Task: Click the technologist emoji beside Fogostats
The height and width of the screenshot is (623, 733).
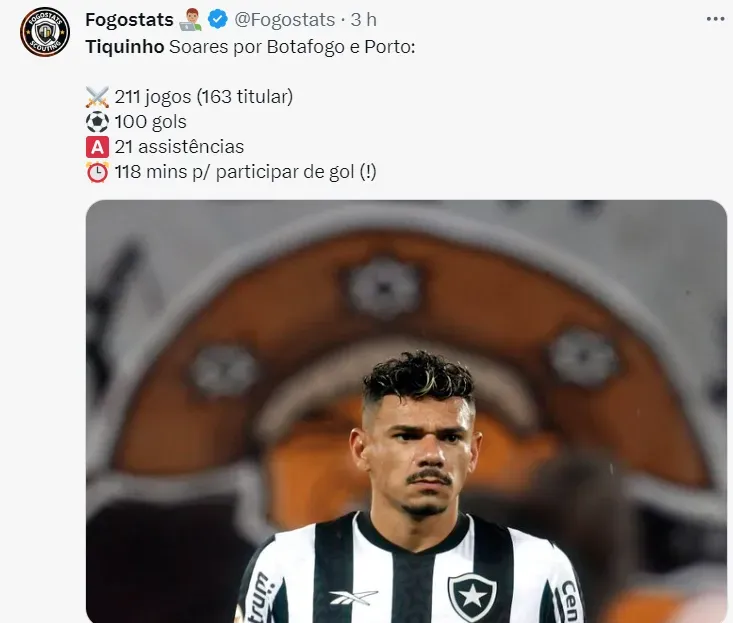Action: click(190, 20)
